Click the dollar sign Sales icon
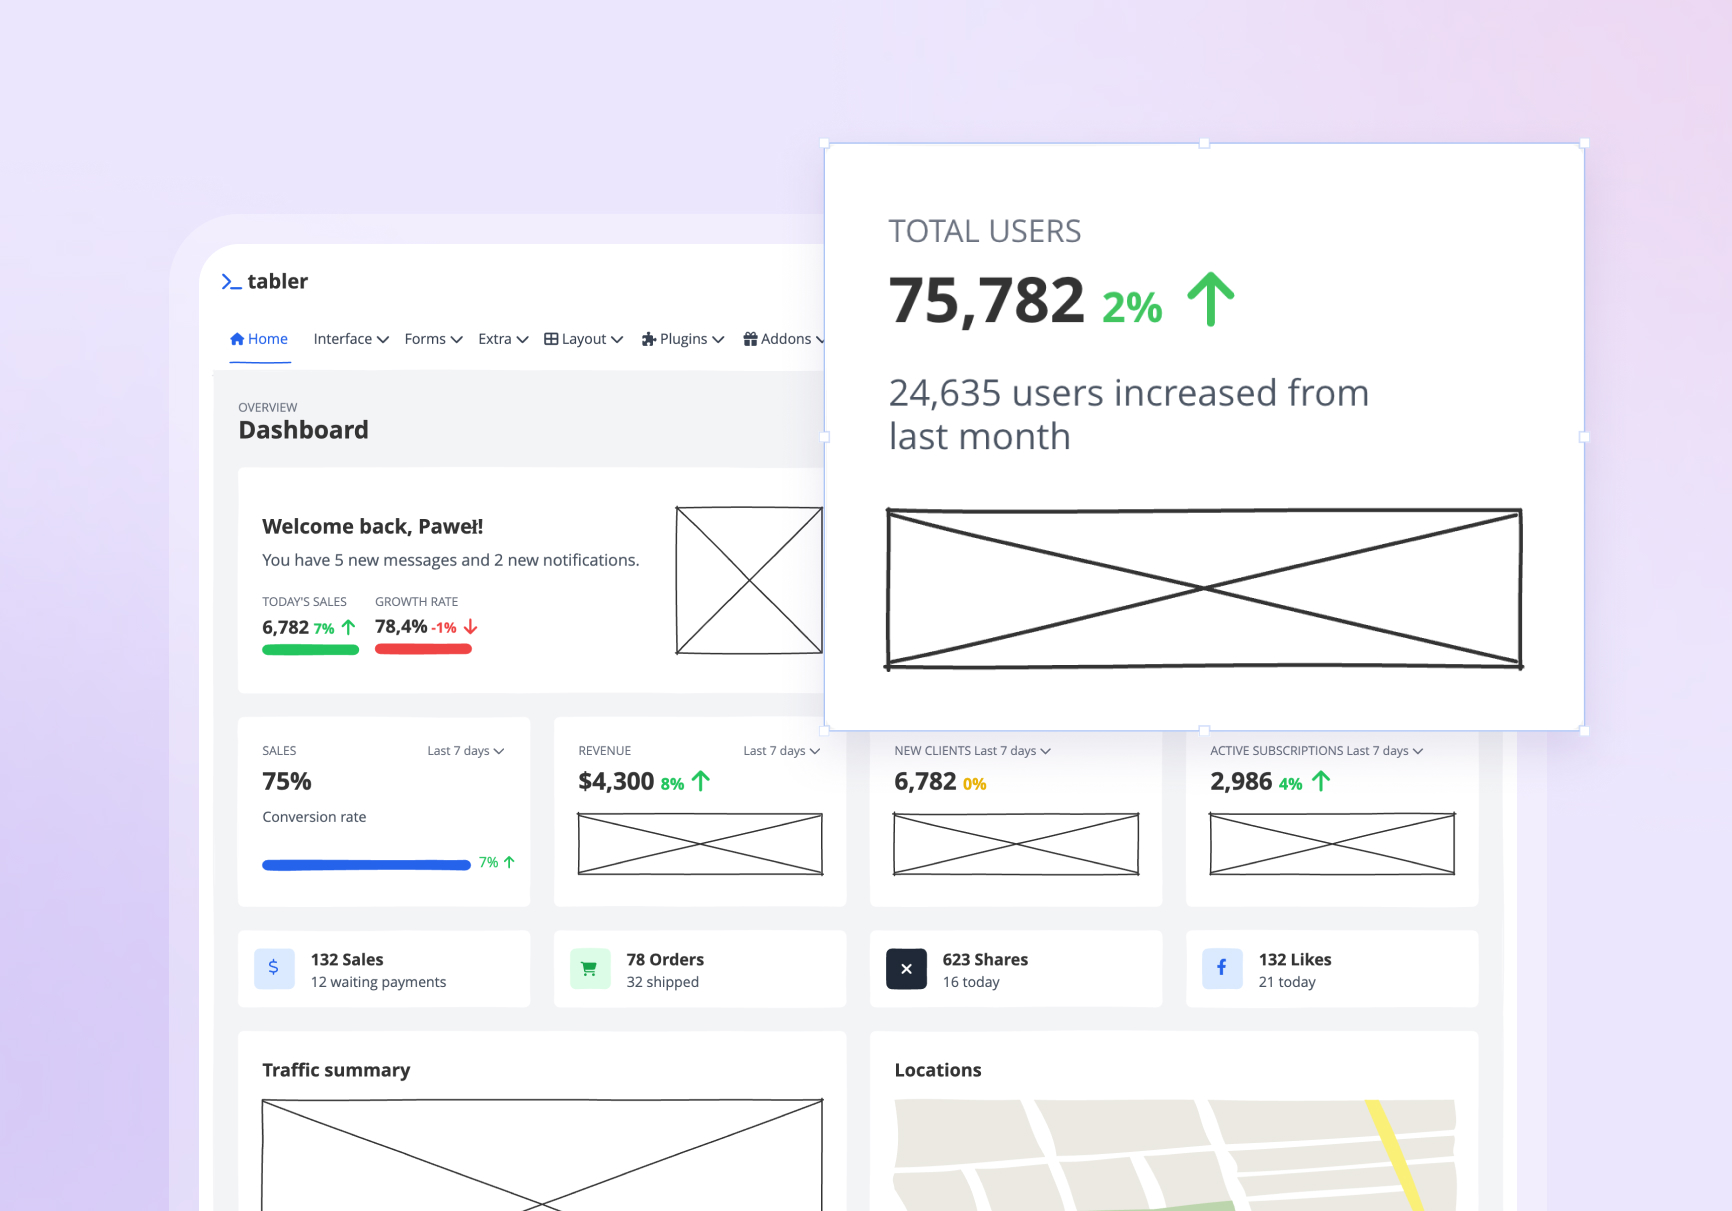 click(274, 968)
